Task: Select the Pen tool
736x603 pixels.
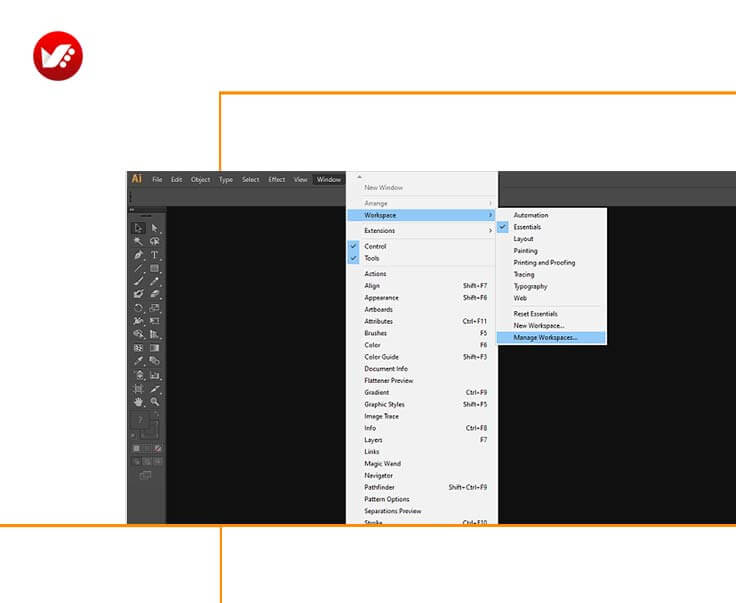Action: tap(138, 255)
